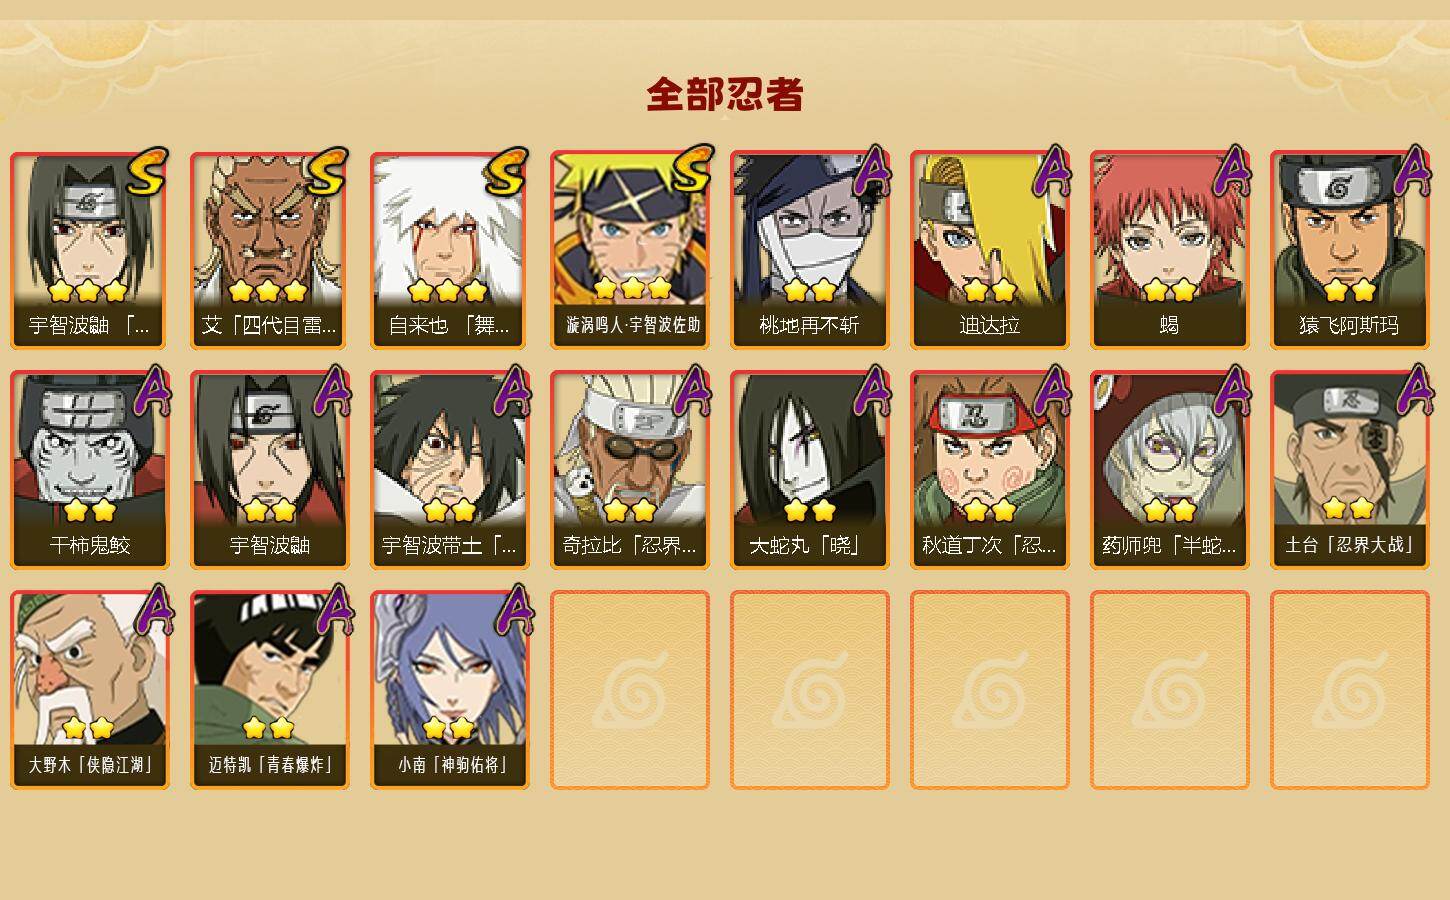This screenshot has height=900, width=1450.
Task: Select the 桃地再不斩 ninja card
Action: coord(810,250)
